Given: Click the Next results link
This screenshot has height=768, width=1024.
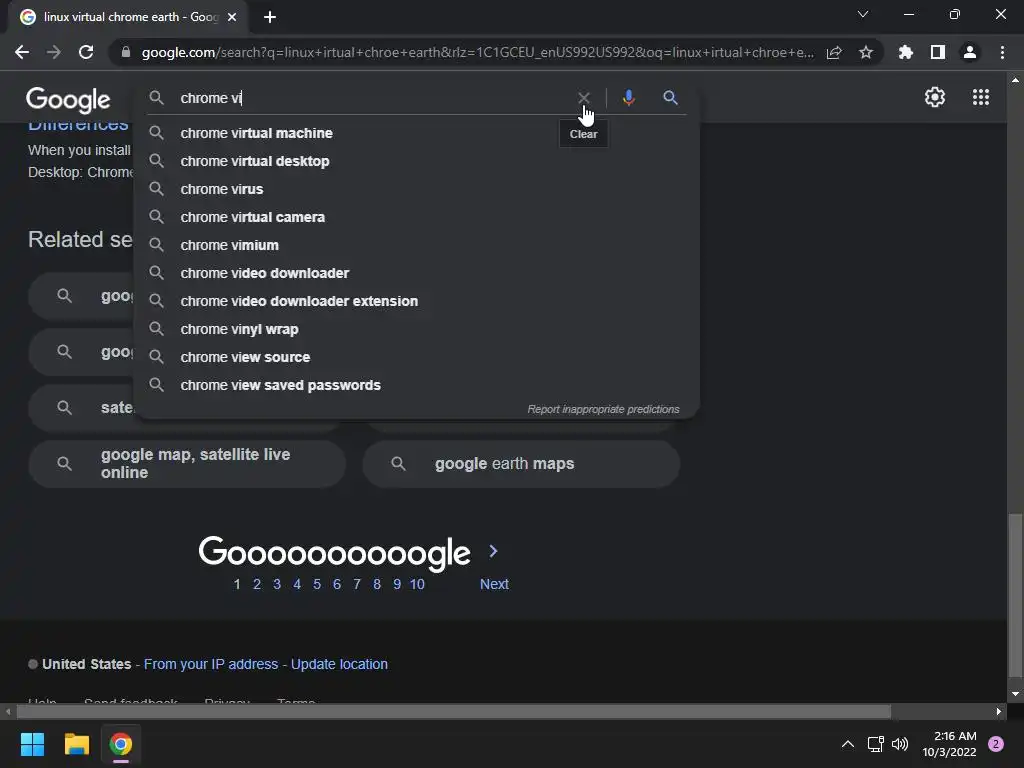Looking at the screenshot, I should pos(494,584).
